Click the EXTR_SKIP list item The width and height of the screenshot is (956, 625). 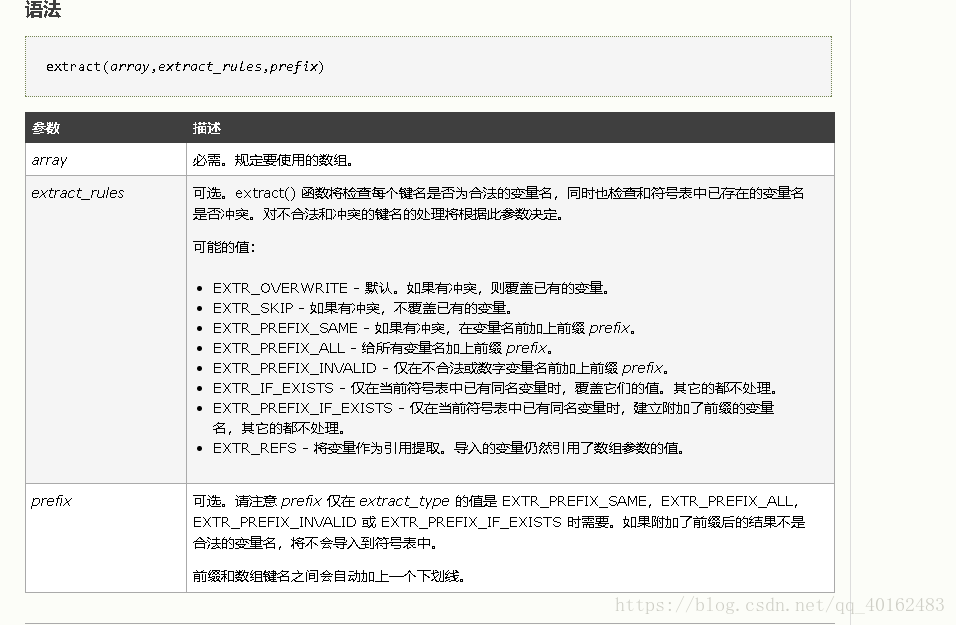(362, 308)
